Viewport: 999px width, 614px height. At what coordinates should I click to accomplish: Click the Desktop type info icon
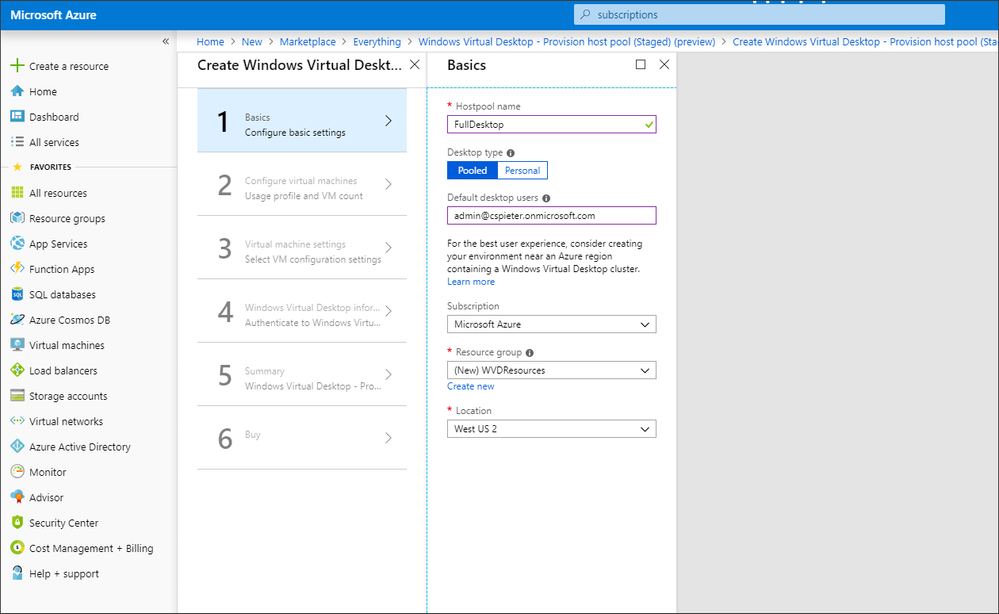(x=510, y=153)
